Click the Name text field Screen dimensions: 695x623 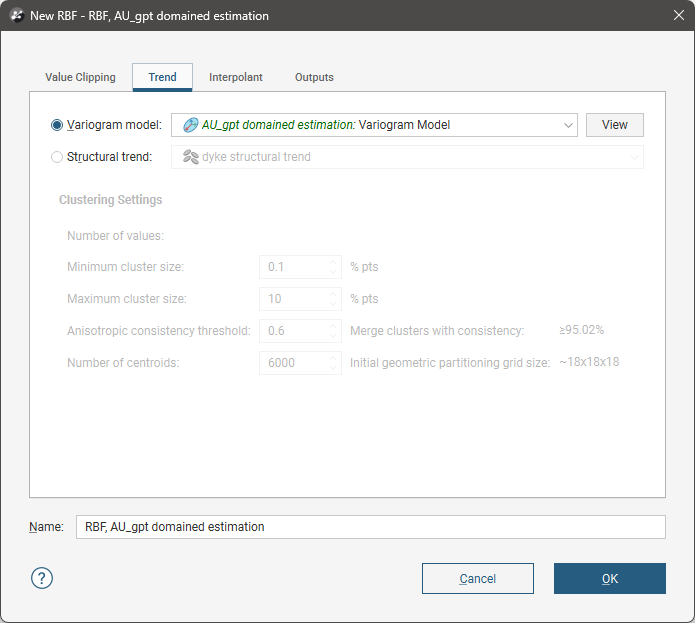pos(370,527)
